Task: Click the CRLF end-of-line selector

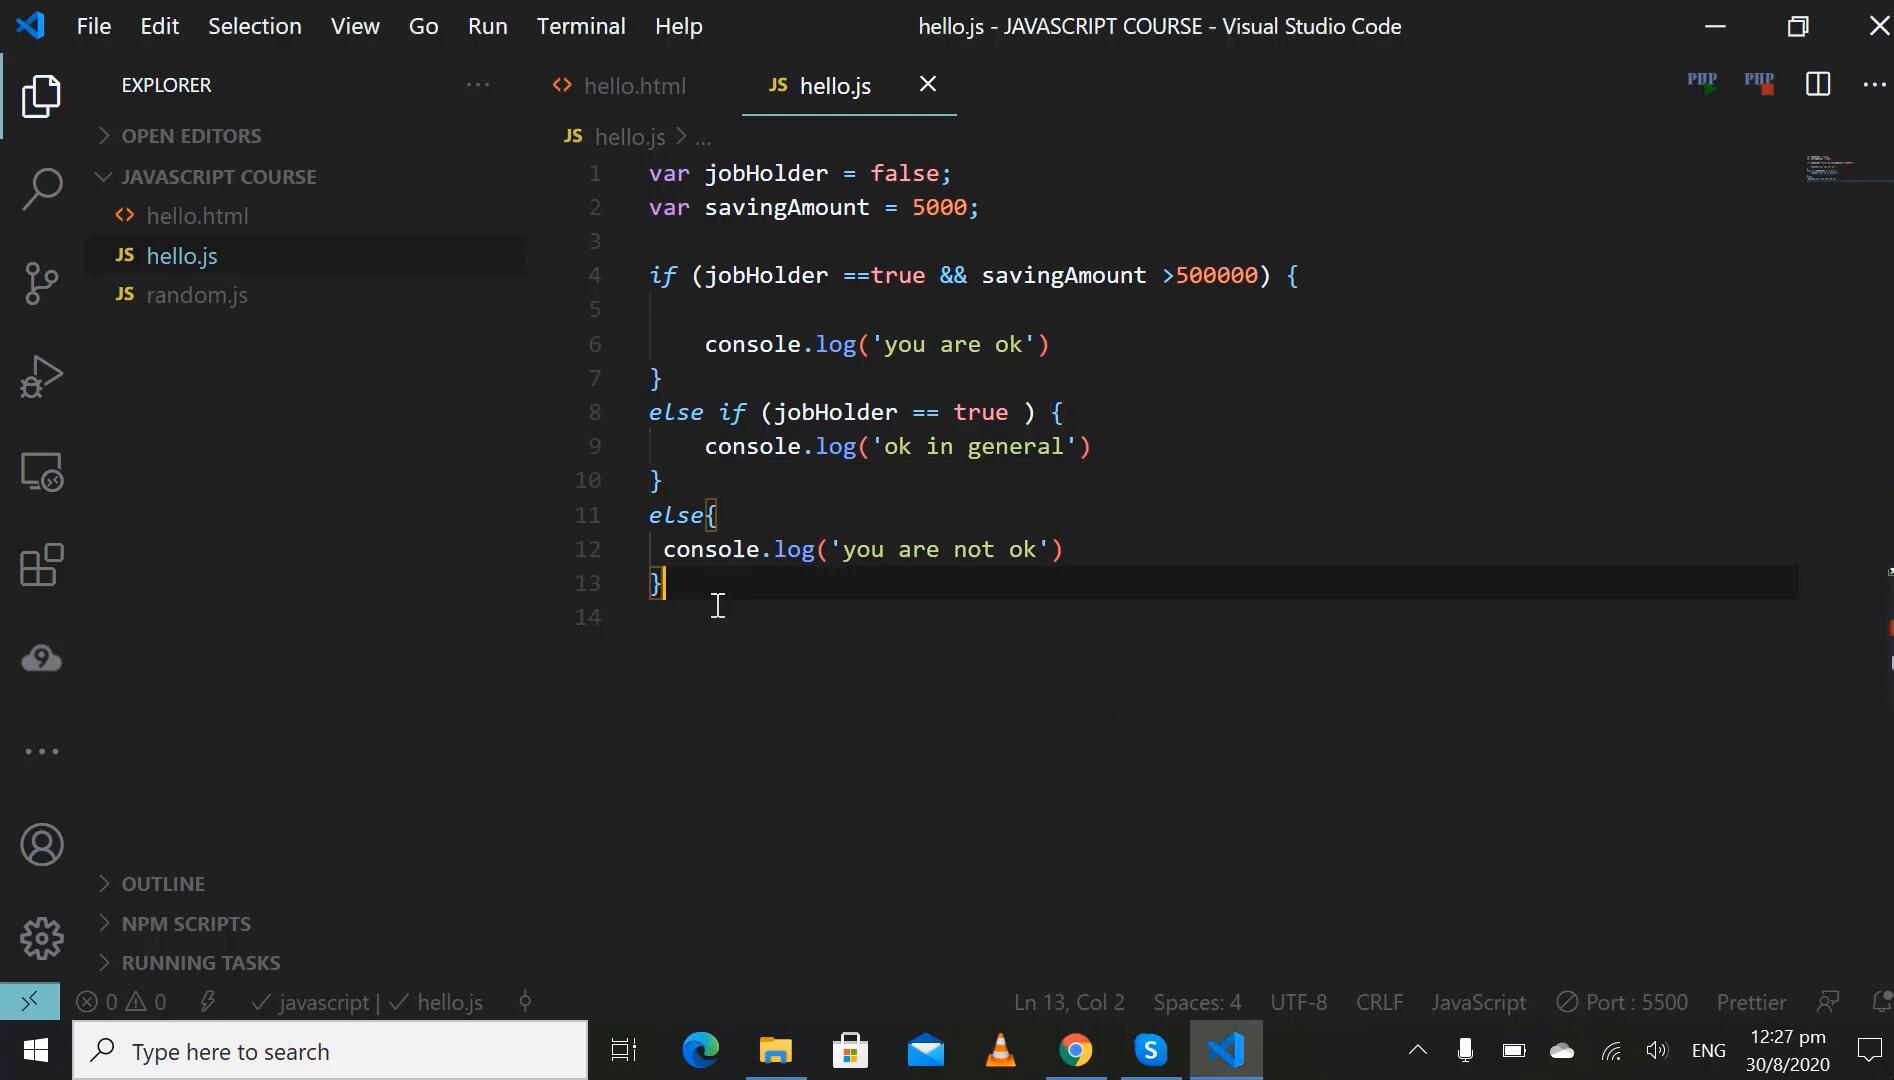Action: point(1379,1002)
